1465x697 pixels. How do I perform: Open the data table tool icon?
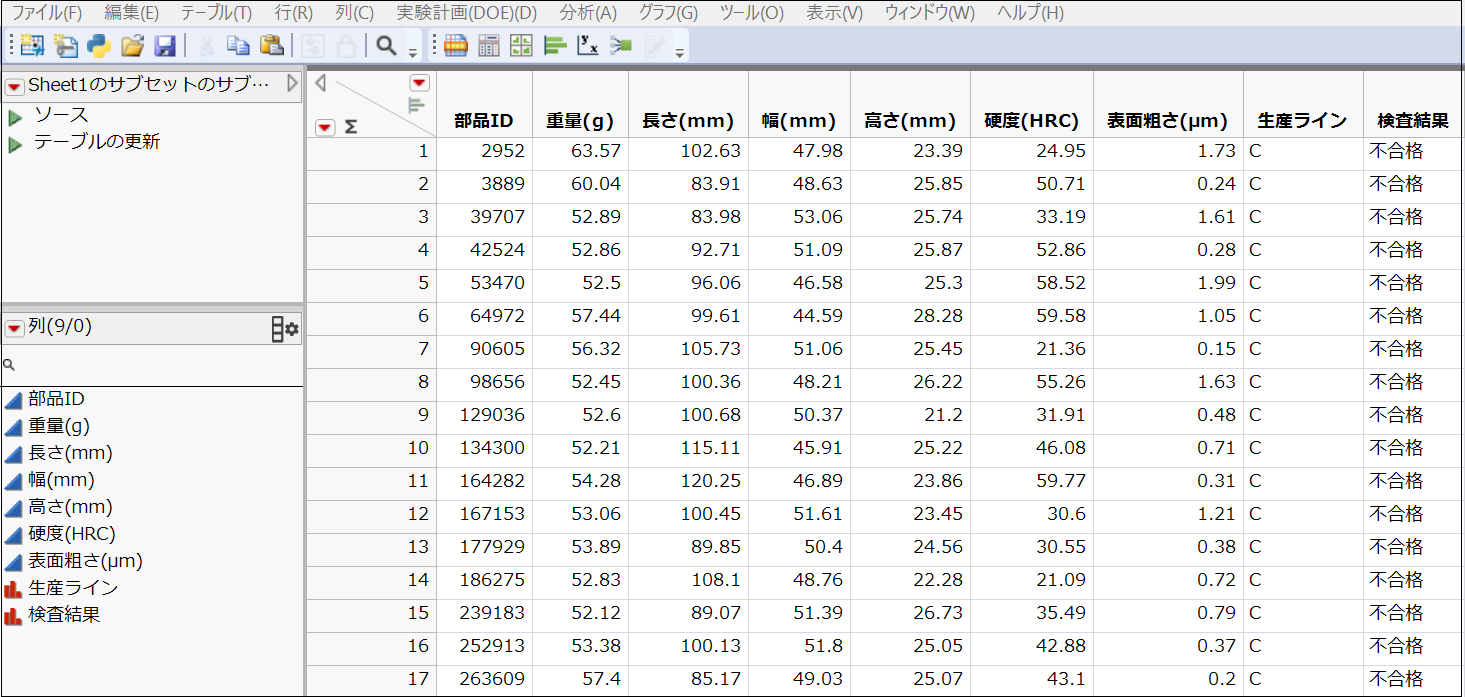pos(456,45)
